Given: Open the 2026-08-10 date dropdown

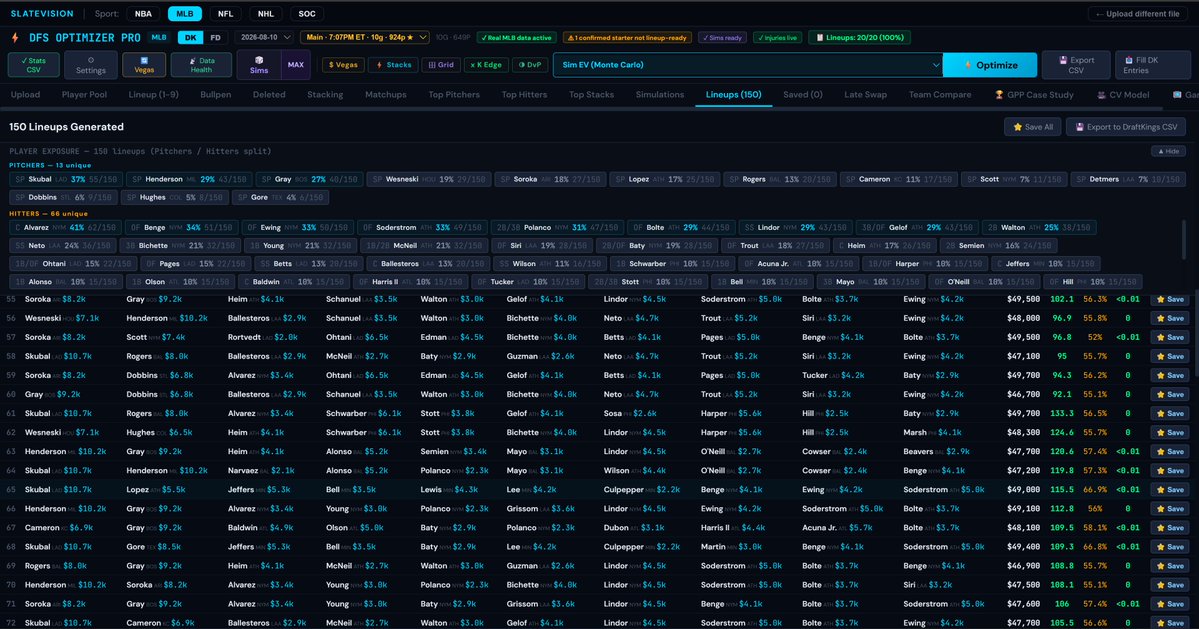Looking at the screenshot, I should [x=265, y=37].
